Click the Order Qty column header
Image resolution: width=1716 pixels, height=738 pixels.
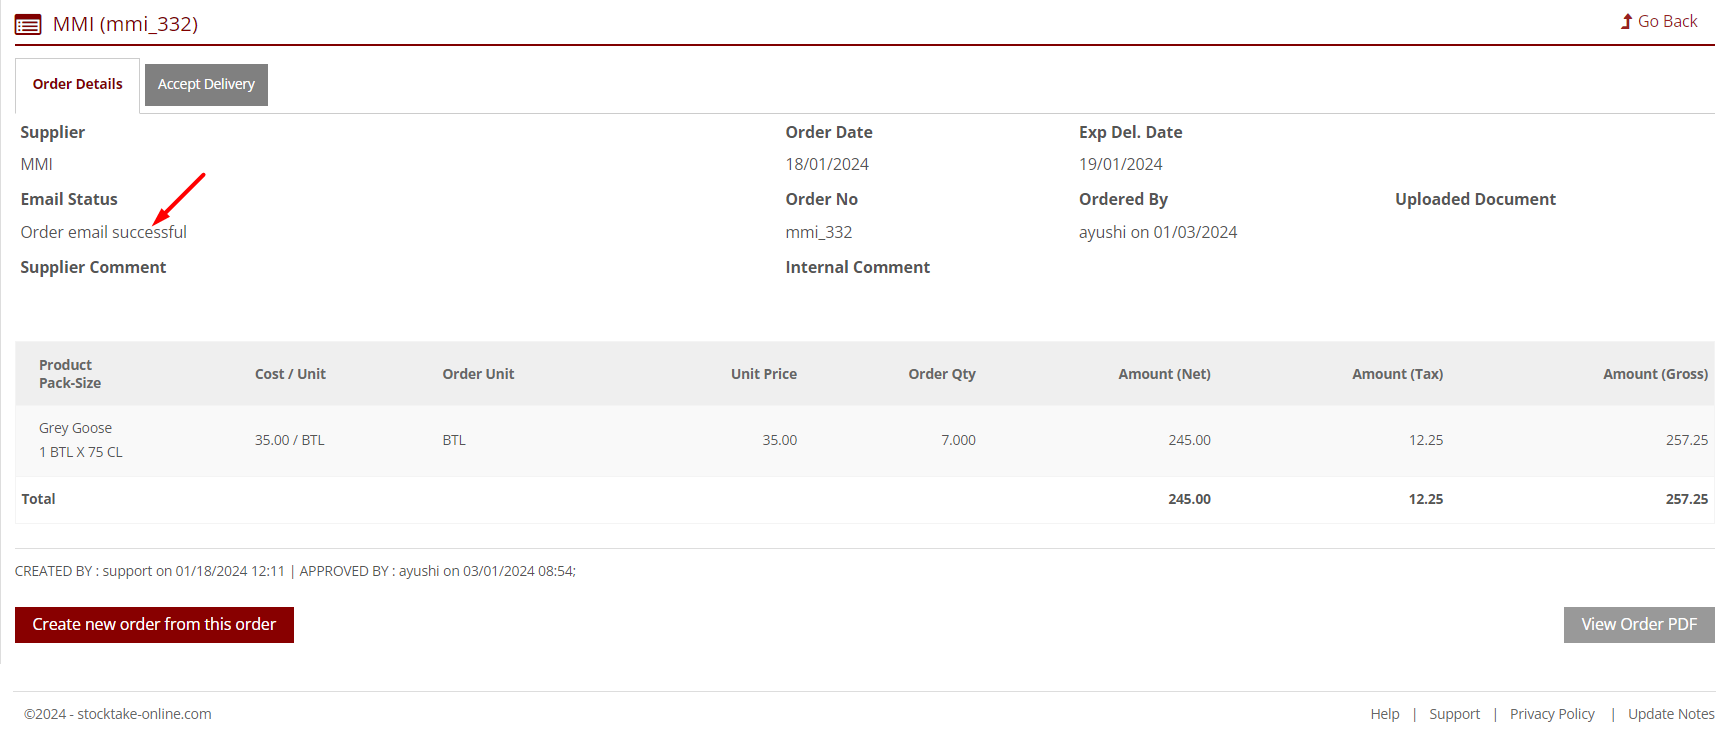pyautogui.click(x=941, y=374)
